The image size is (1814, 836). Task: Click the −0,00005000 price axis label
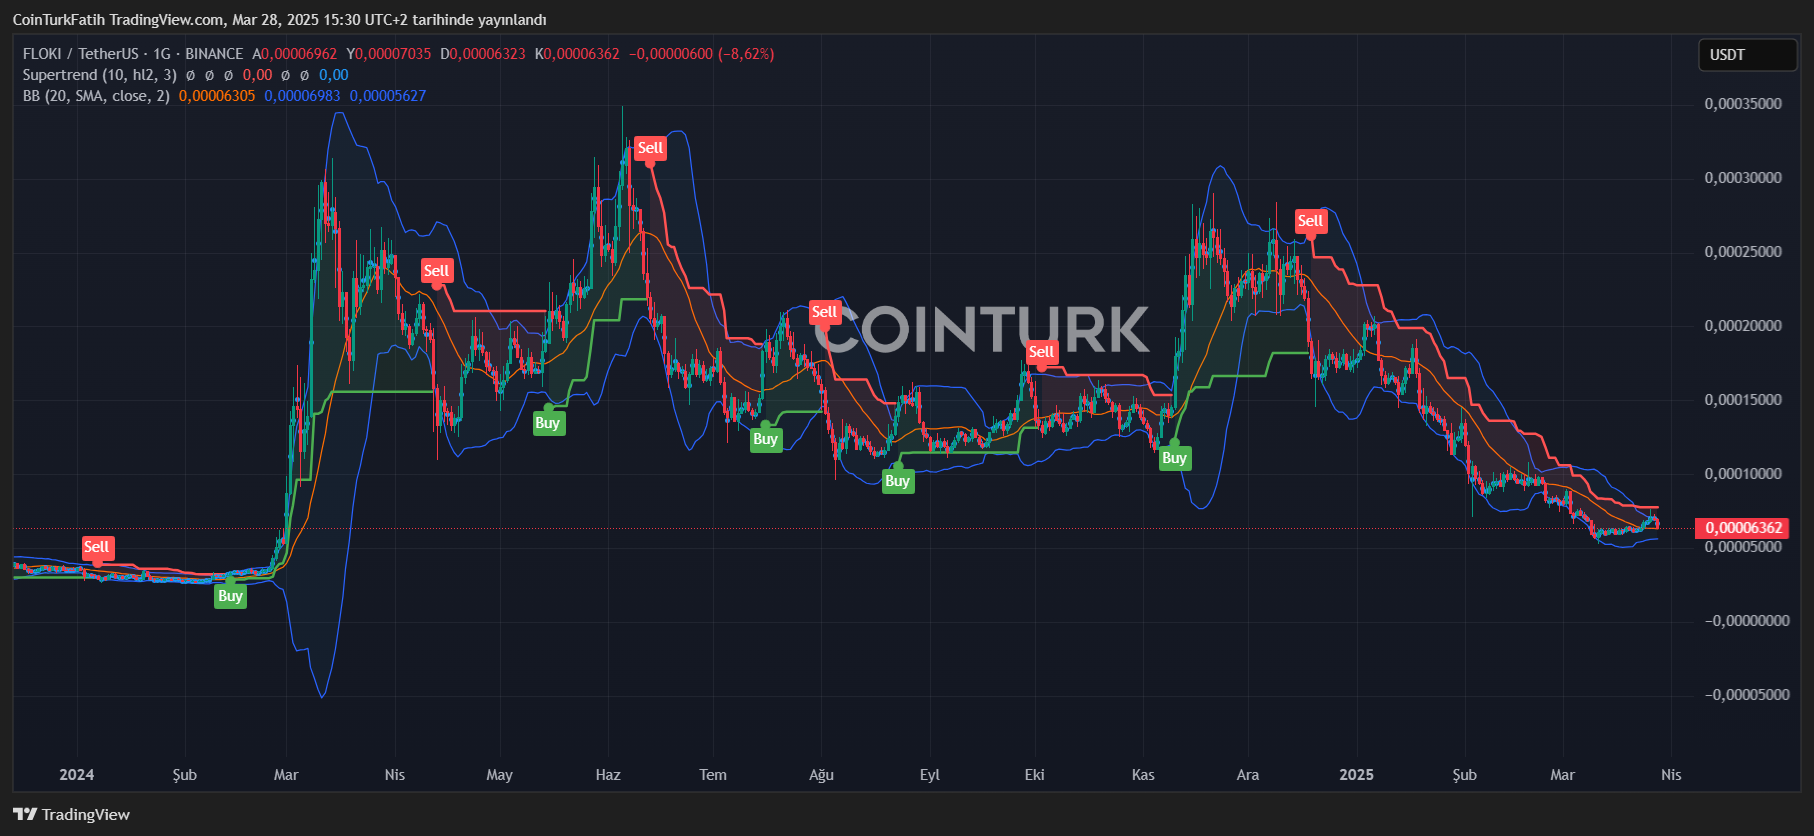(x=1747, y=695)
